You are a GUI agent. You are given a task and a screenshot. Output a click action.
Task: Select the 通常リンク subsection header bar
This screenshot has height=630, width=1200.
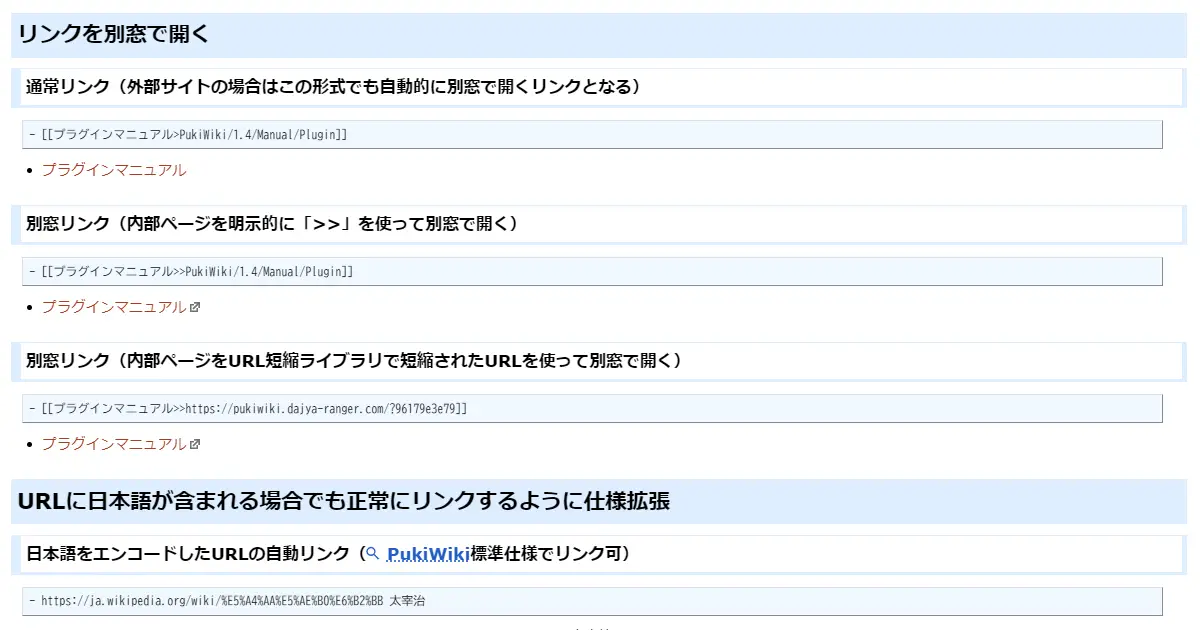[330, 87]
